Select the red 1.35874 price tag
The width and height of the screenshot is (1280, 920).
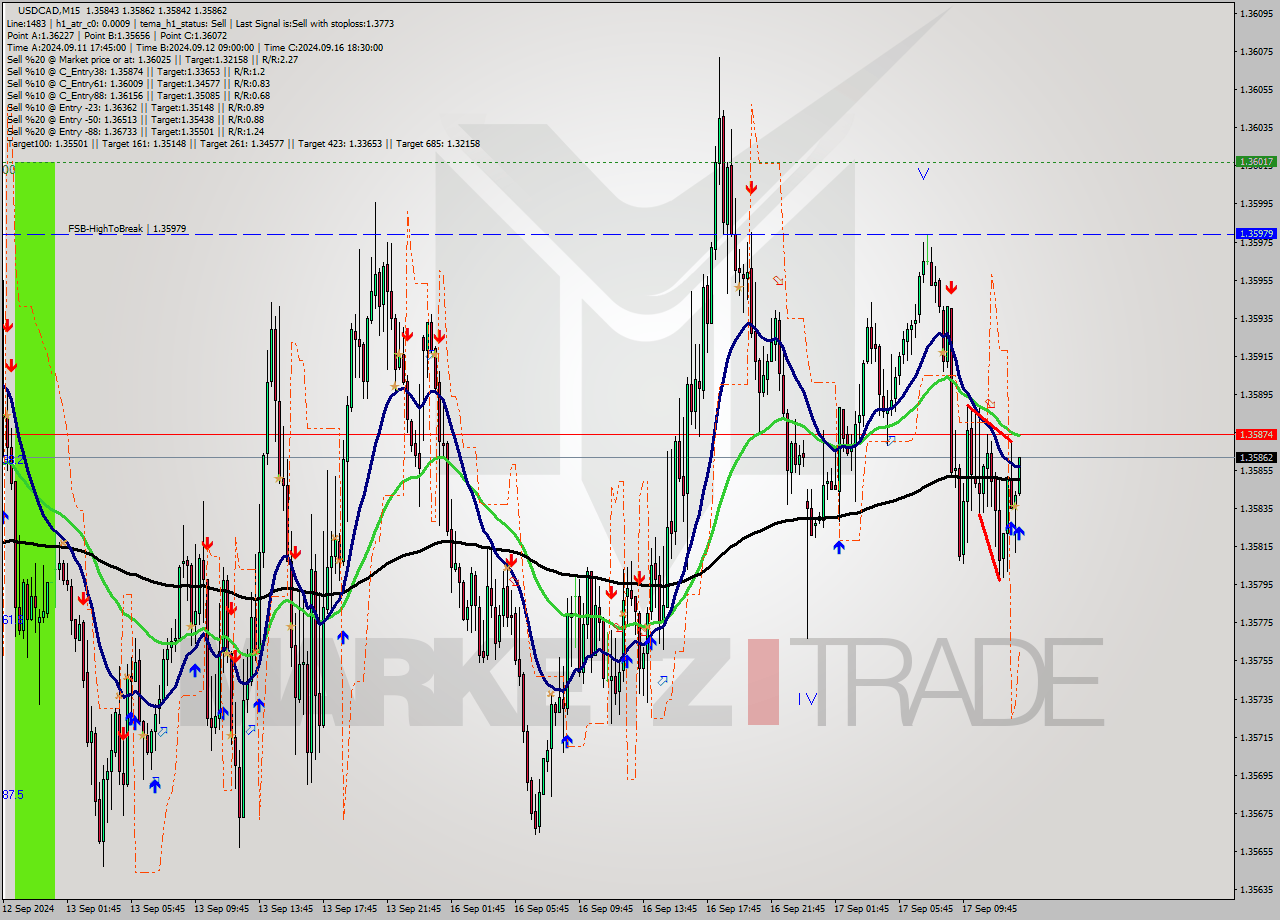(1256, 434)
